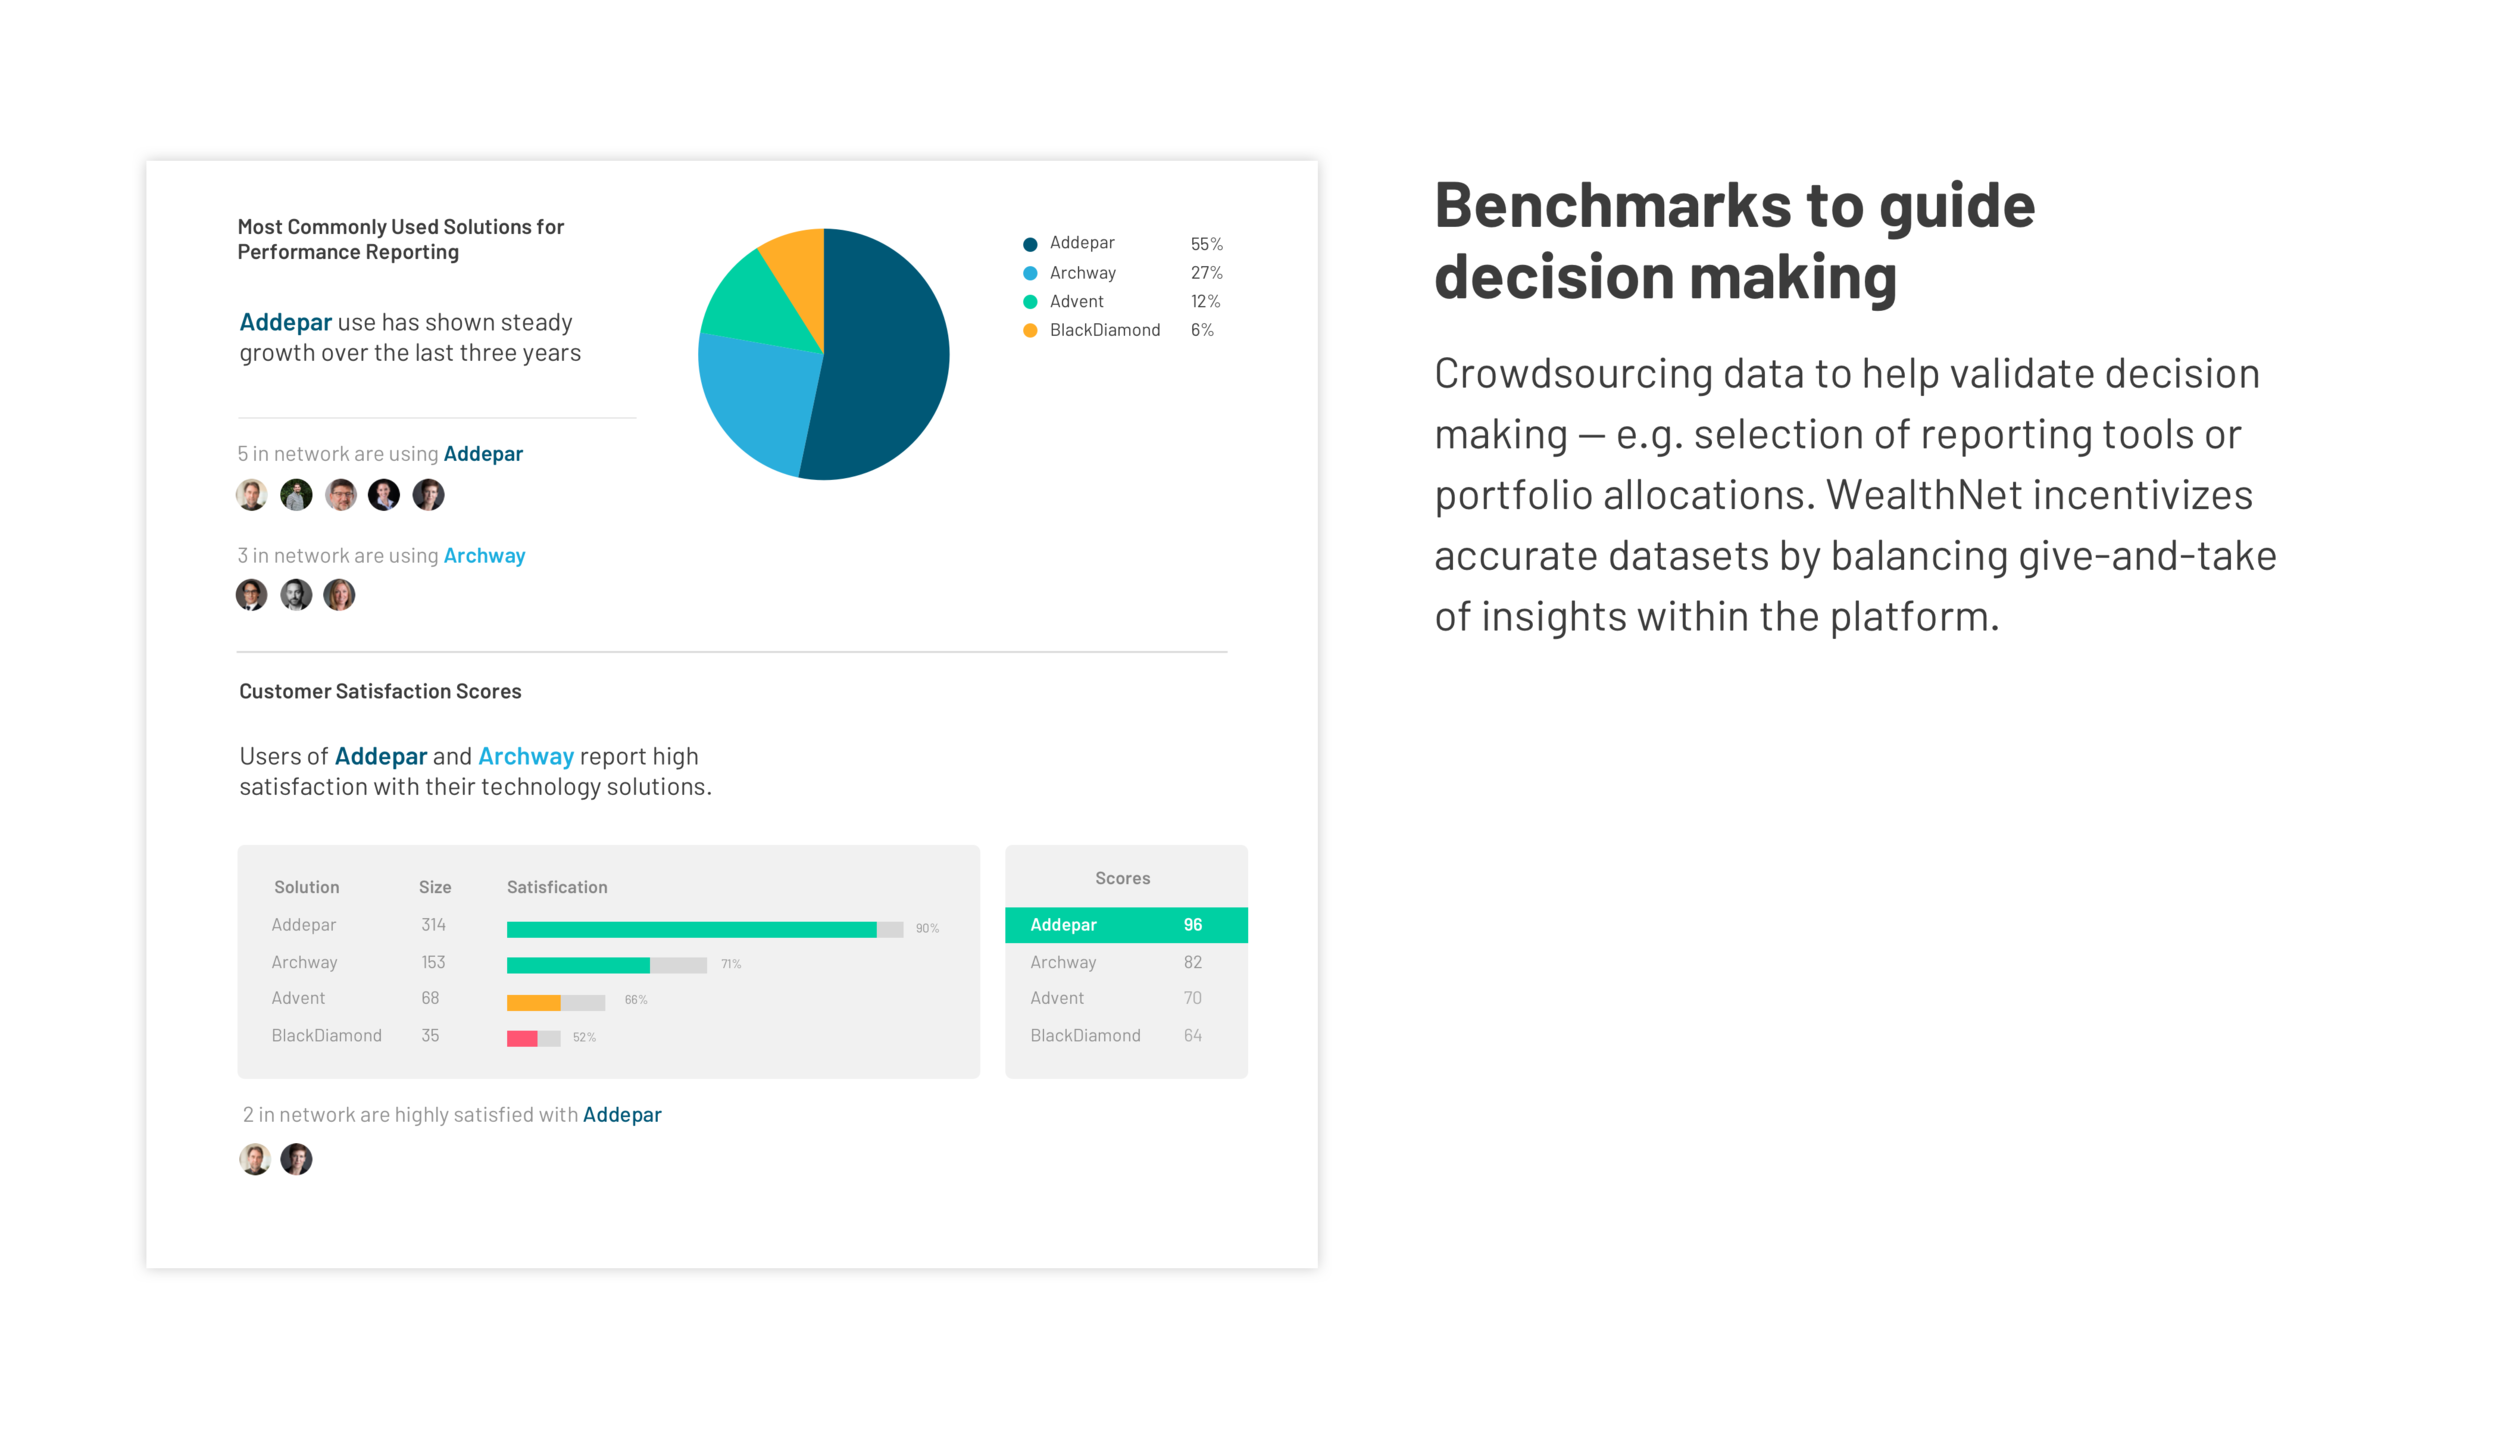Click the first avatar under highly satisfied with Addepar

click(x=255, y=1159)
